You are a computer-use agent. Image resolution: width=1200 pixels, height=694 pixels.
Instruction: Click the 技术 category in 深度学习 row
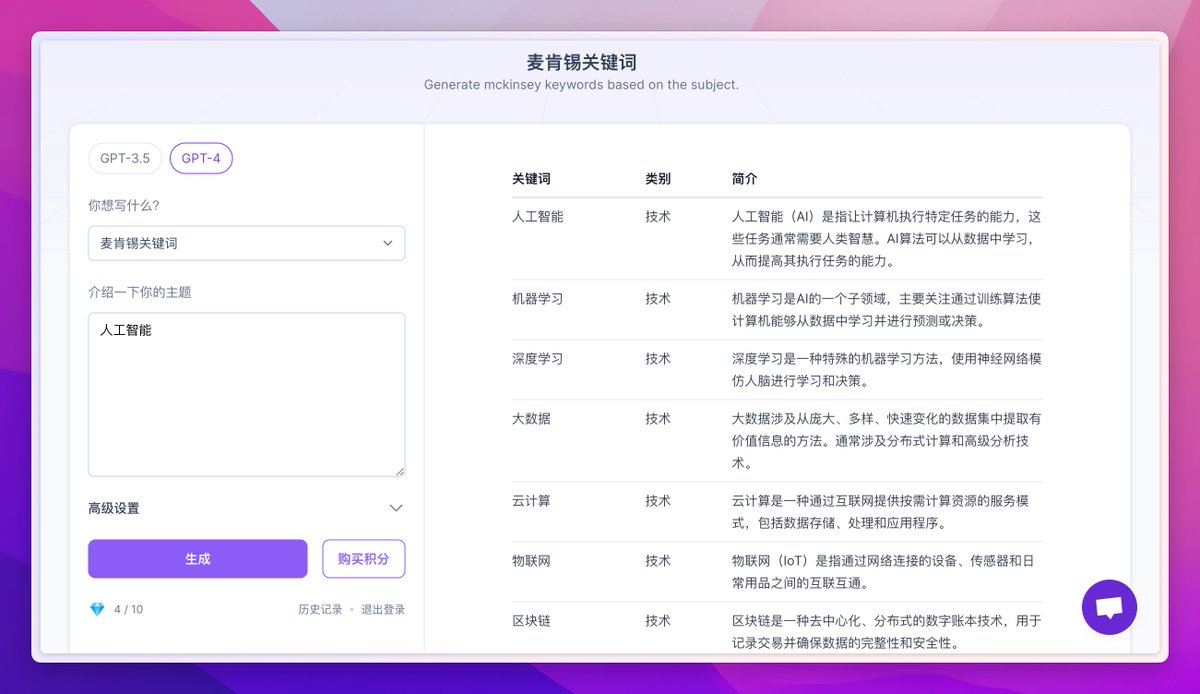pyautogui.click(x=658, y=359)
